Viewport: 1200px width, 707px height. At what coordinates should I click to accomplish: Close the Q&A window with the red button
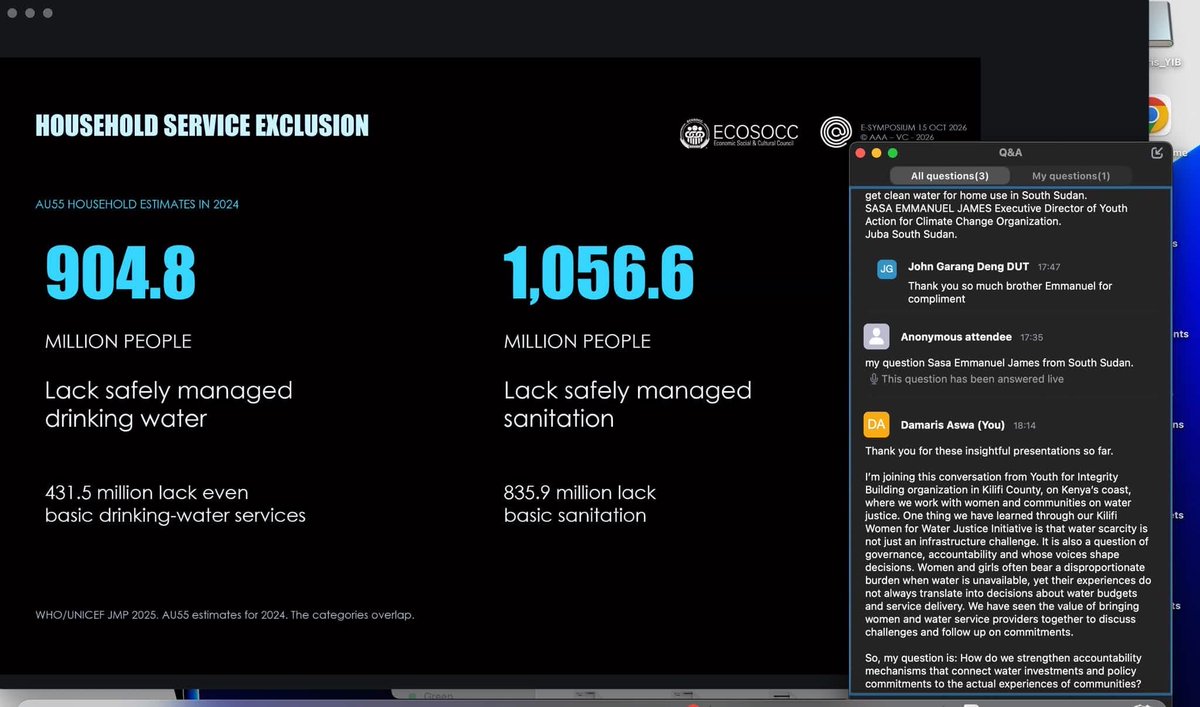pos(860,153)
